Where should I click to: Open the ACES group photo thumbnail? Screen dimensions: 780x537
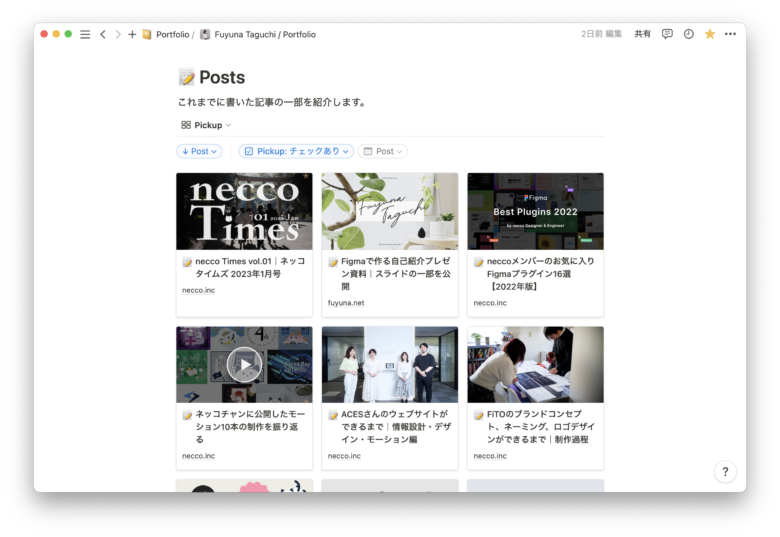coord(390,364)
